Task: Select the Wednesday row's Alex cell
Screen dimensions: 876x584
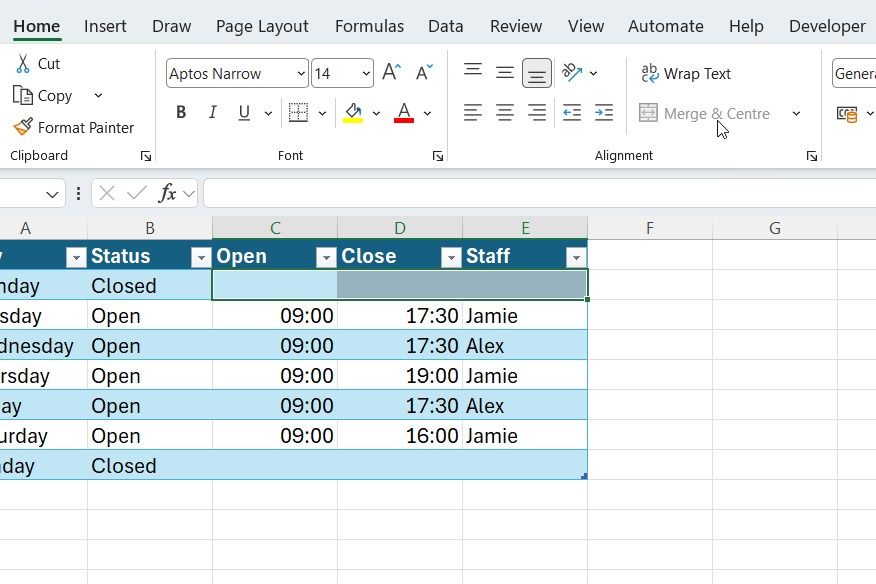Action: (525, 345)
